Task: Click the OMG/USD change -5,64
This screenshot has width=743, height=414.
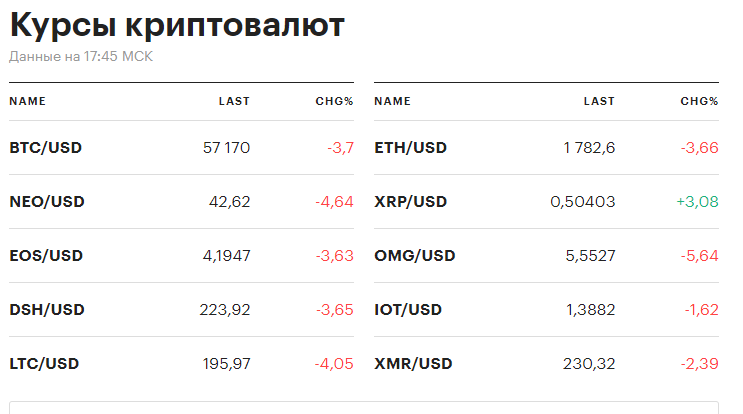Action: 700,256
